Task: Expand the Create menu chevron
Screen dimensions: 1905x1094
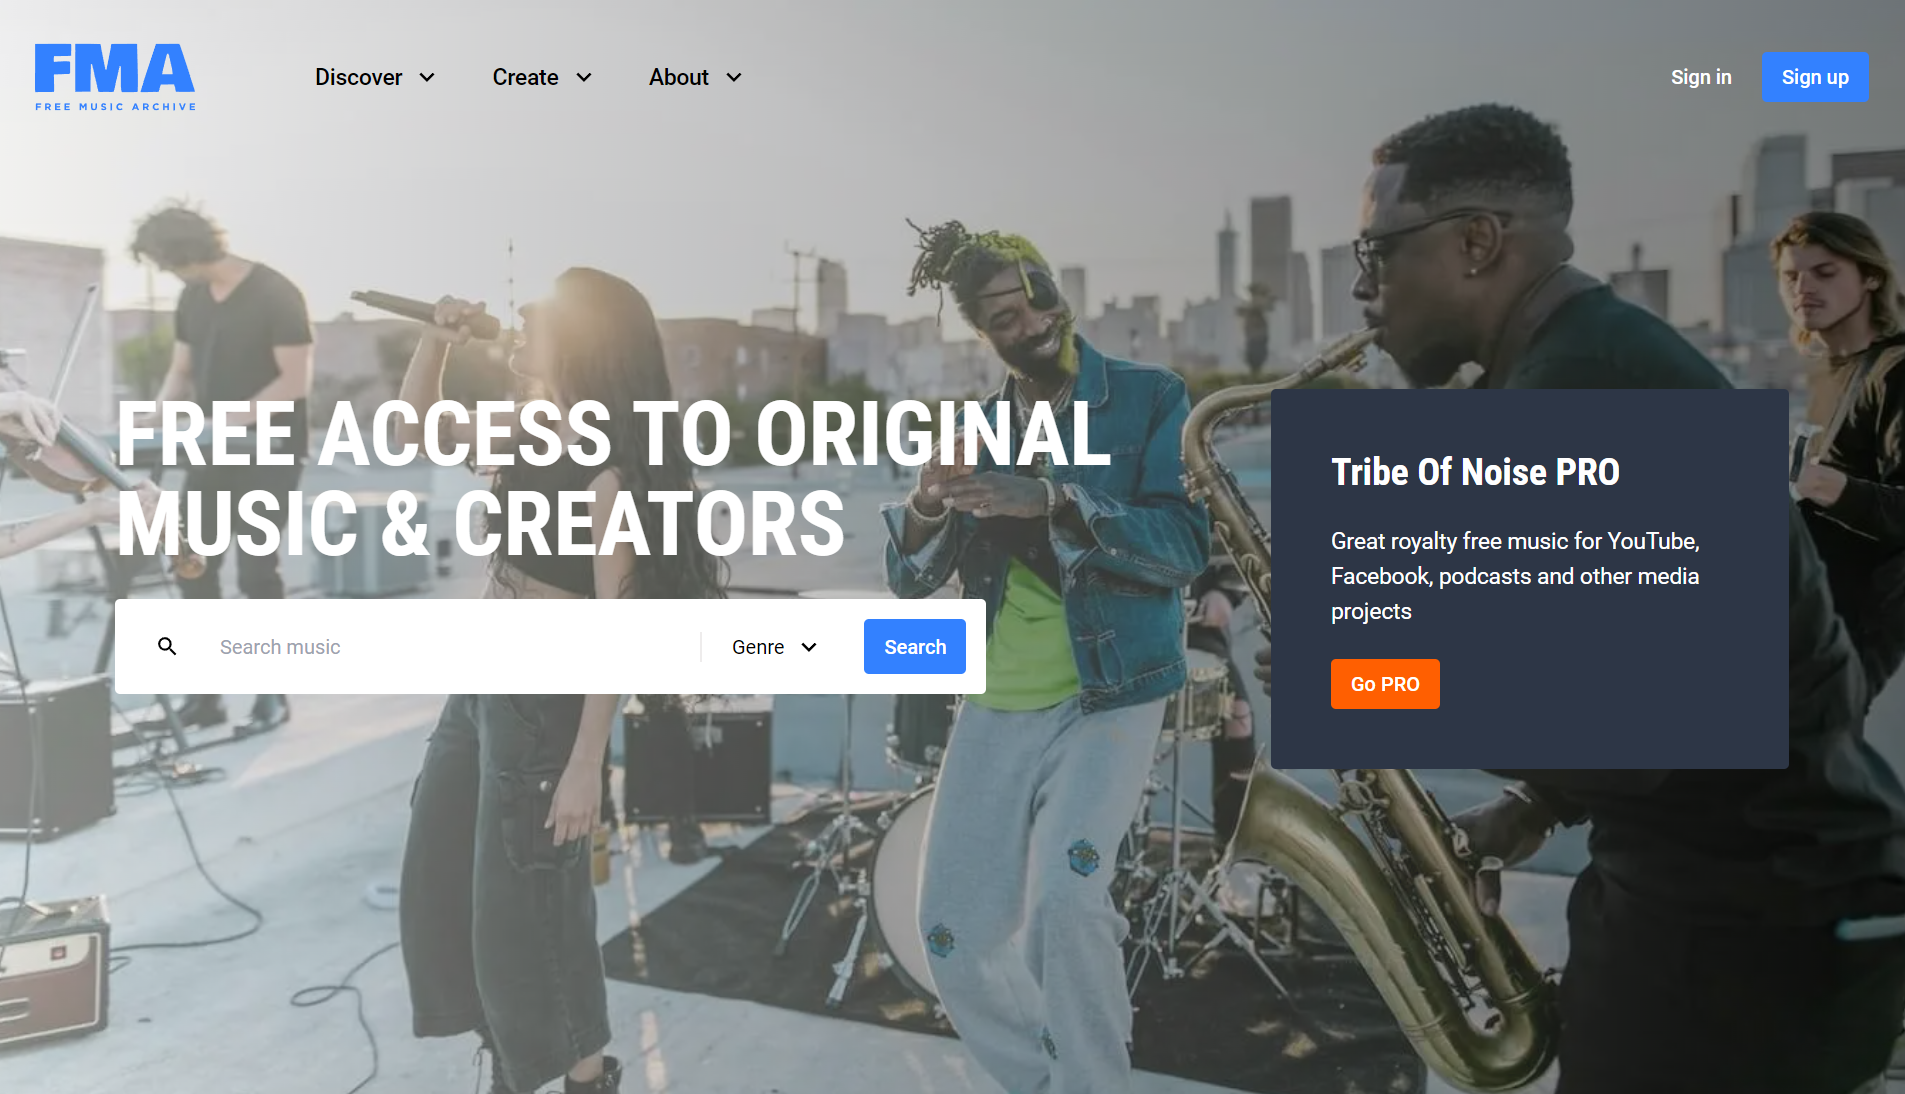Action: (584, 77)
